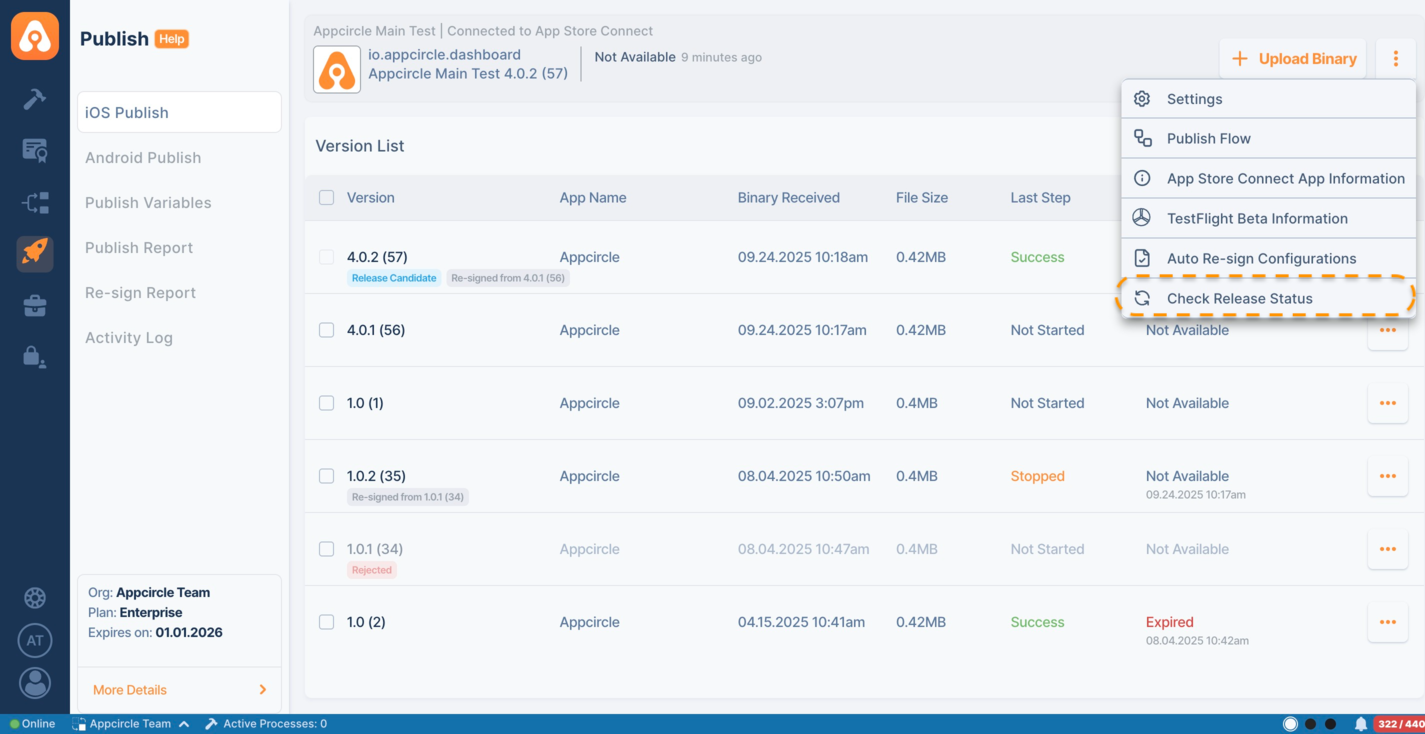This screenshot has height=734, width=1425.
Task: Open the vertical three-dot menu near Upload Binary
Action: click(1395, 59)
